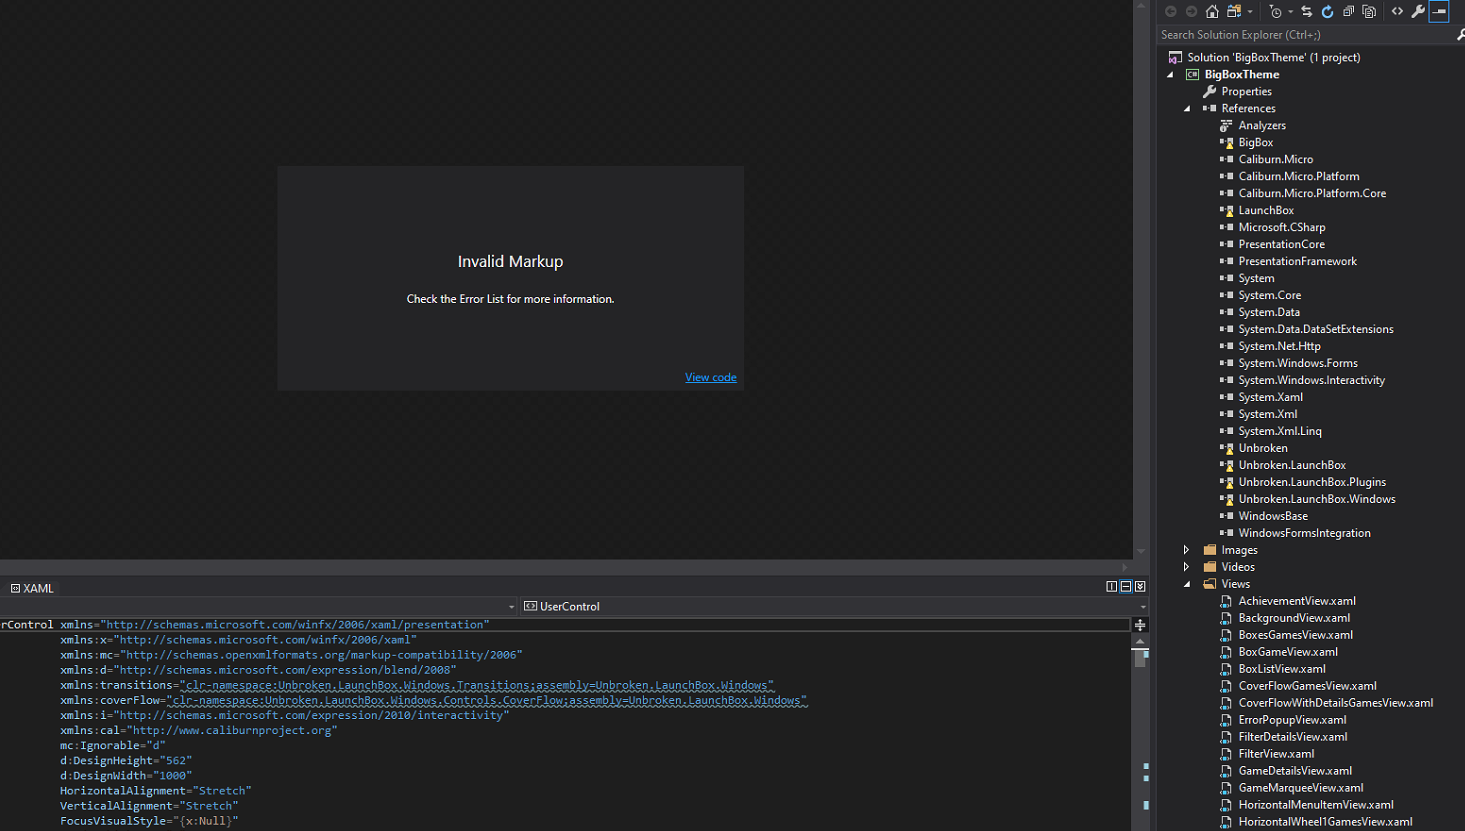This screenshot has width=1465, height=831.
Task: Click the View Code angle-brackets icon
Action: pos(1397,11)
